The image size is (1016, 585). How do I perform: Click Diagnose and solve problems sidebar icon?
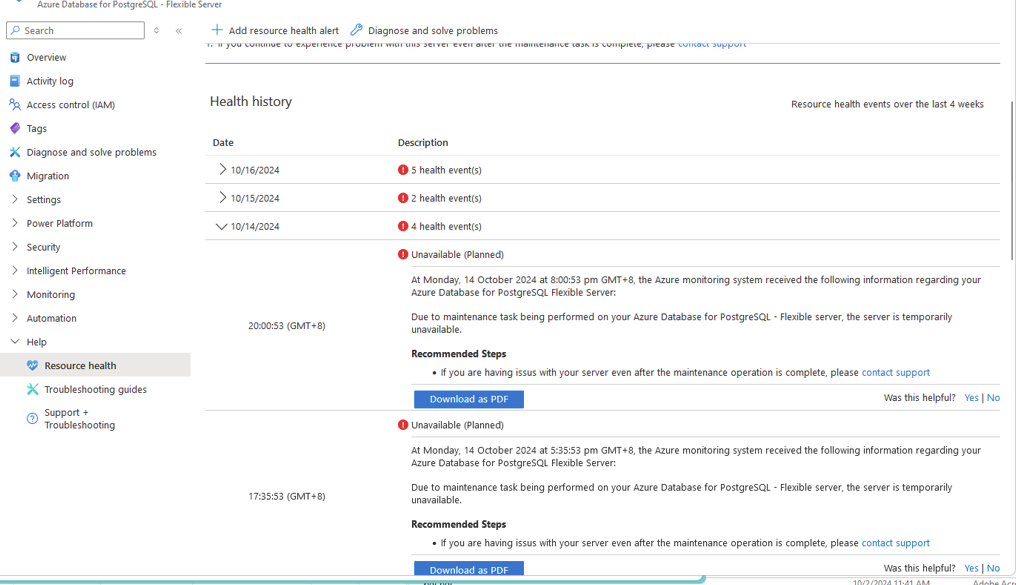pyautogui.click(x=15, y=152)
